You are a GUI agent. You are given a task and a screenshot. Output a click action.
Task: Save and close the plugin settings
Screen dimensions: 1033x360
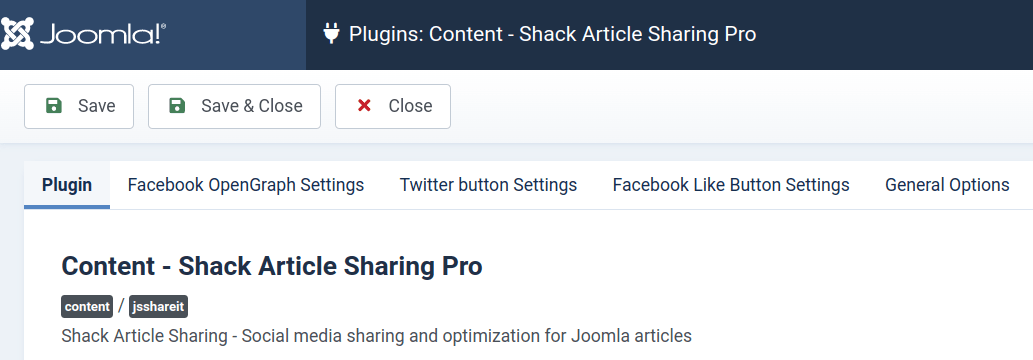(x=235, y=106)
